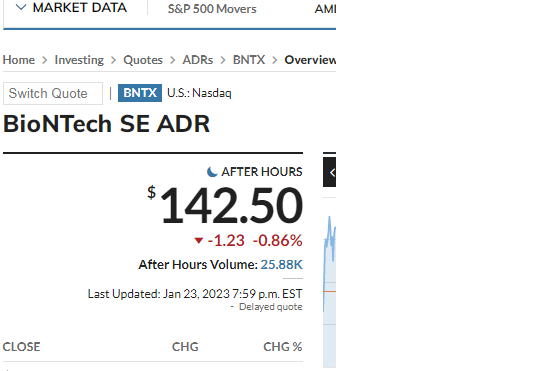Click the red down-triangle change icon

pos(198,240)
